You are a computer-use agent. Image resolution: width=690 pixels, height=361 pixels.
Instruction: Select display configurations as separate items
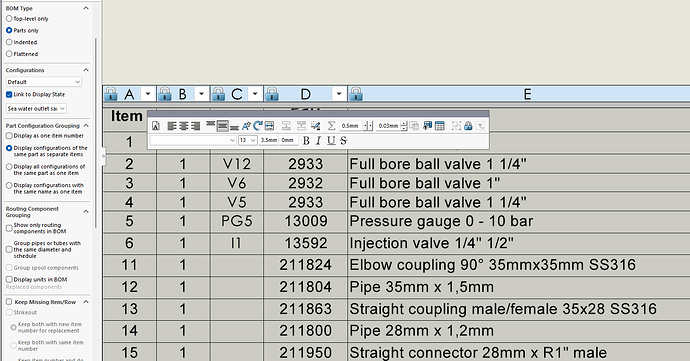click(9, 148)
